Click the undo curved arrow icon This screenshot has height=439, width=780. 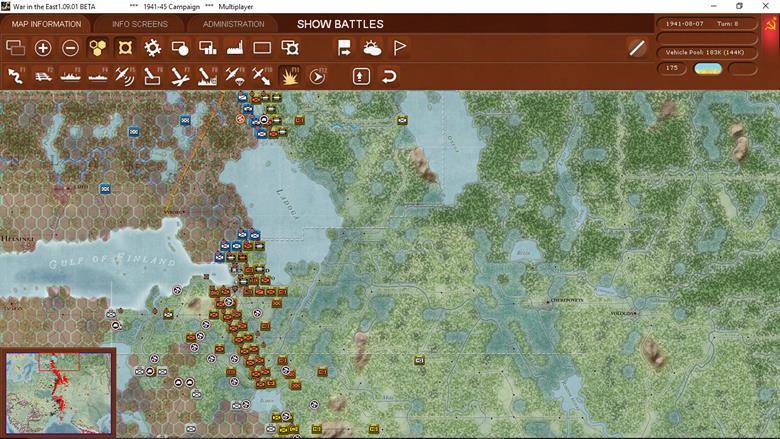[x=389, y=76]
